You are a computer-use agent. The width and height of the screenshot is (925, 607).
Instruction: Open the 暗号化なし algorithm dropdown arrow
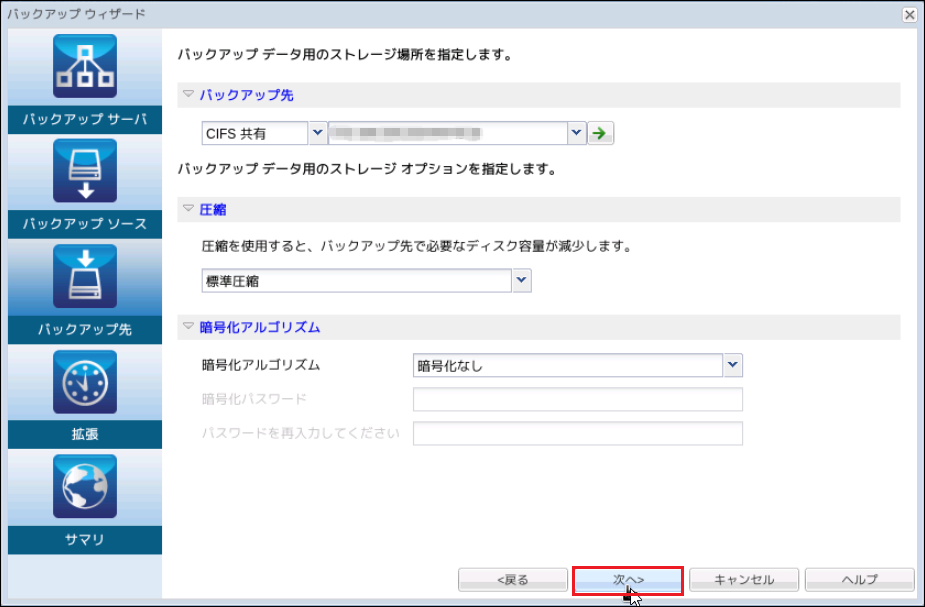coord(733,366)
